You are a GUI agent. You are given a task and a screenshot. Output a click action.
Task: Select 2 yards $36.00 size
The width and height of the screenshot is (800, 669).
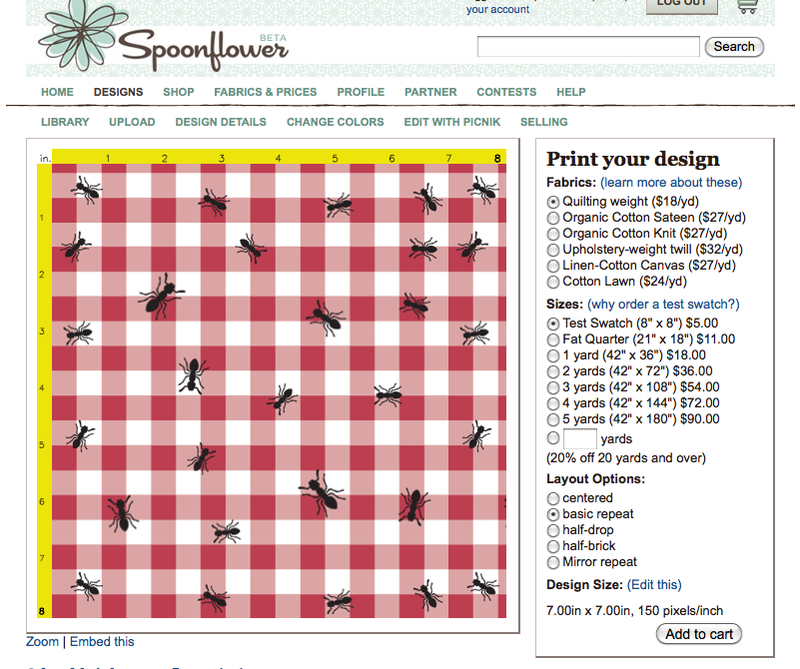tap(553, 372)
